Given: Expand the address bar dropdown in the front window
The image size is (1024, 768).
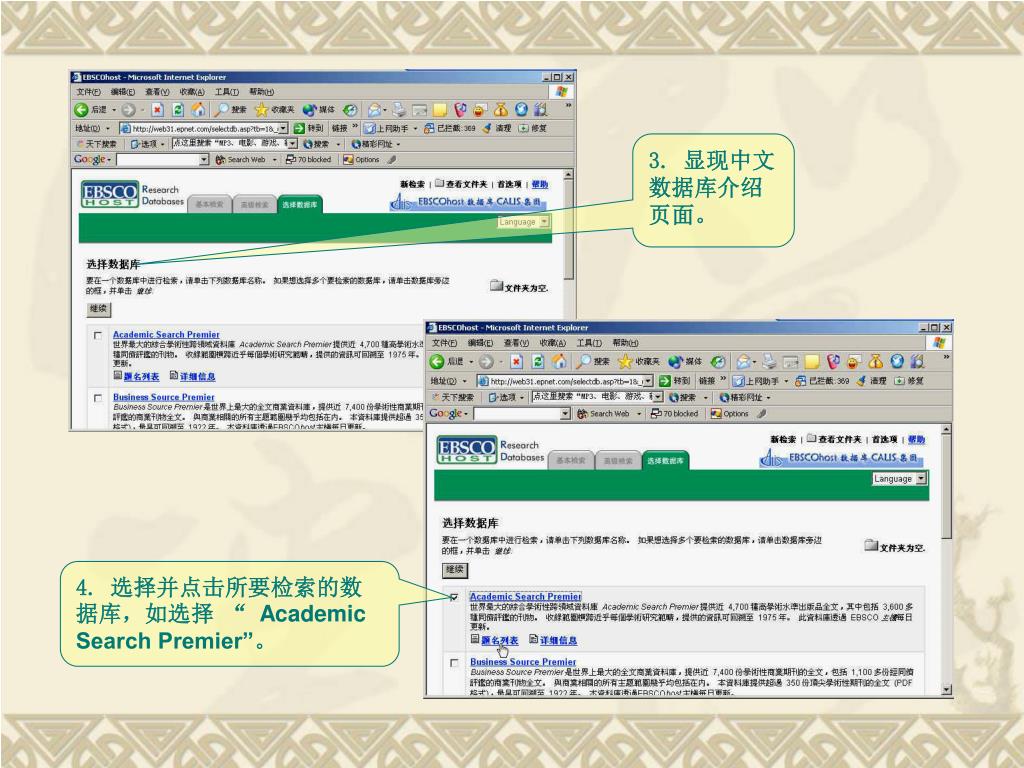Looking at the screenshot, I should (x=648, y=381).
